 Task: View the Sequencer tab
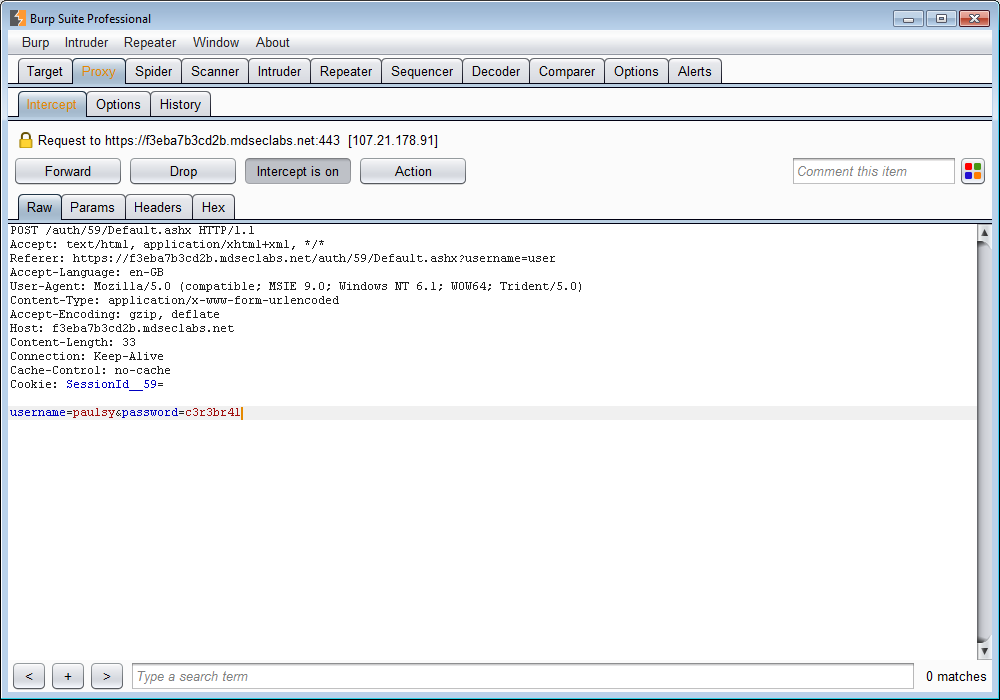pos(422,71)
